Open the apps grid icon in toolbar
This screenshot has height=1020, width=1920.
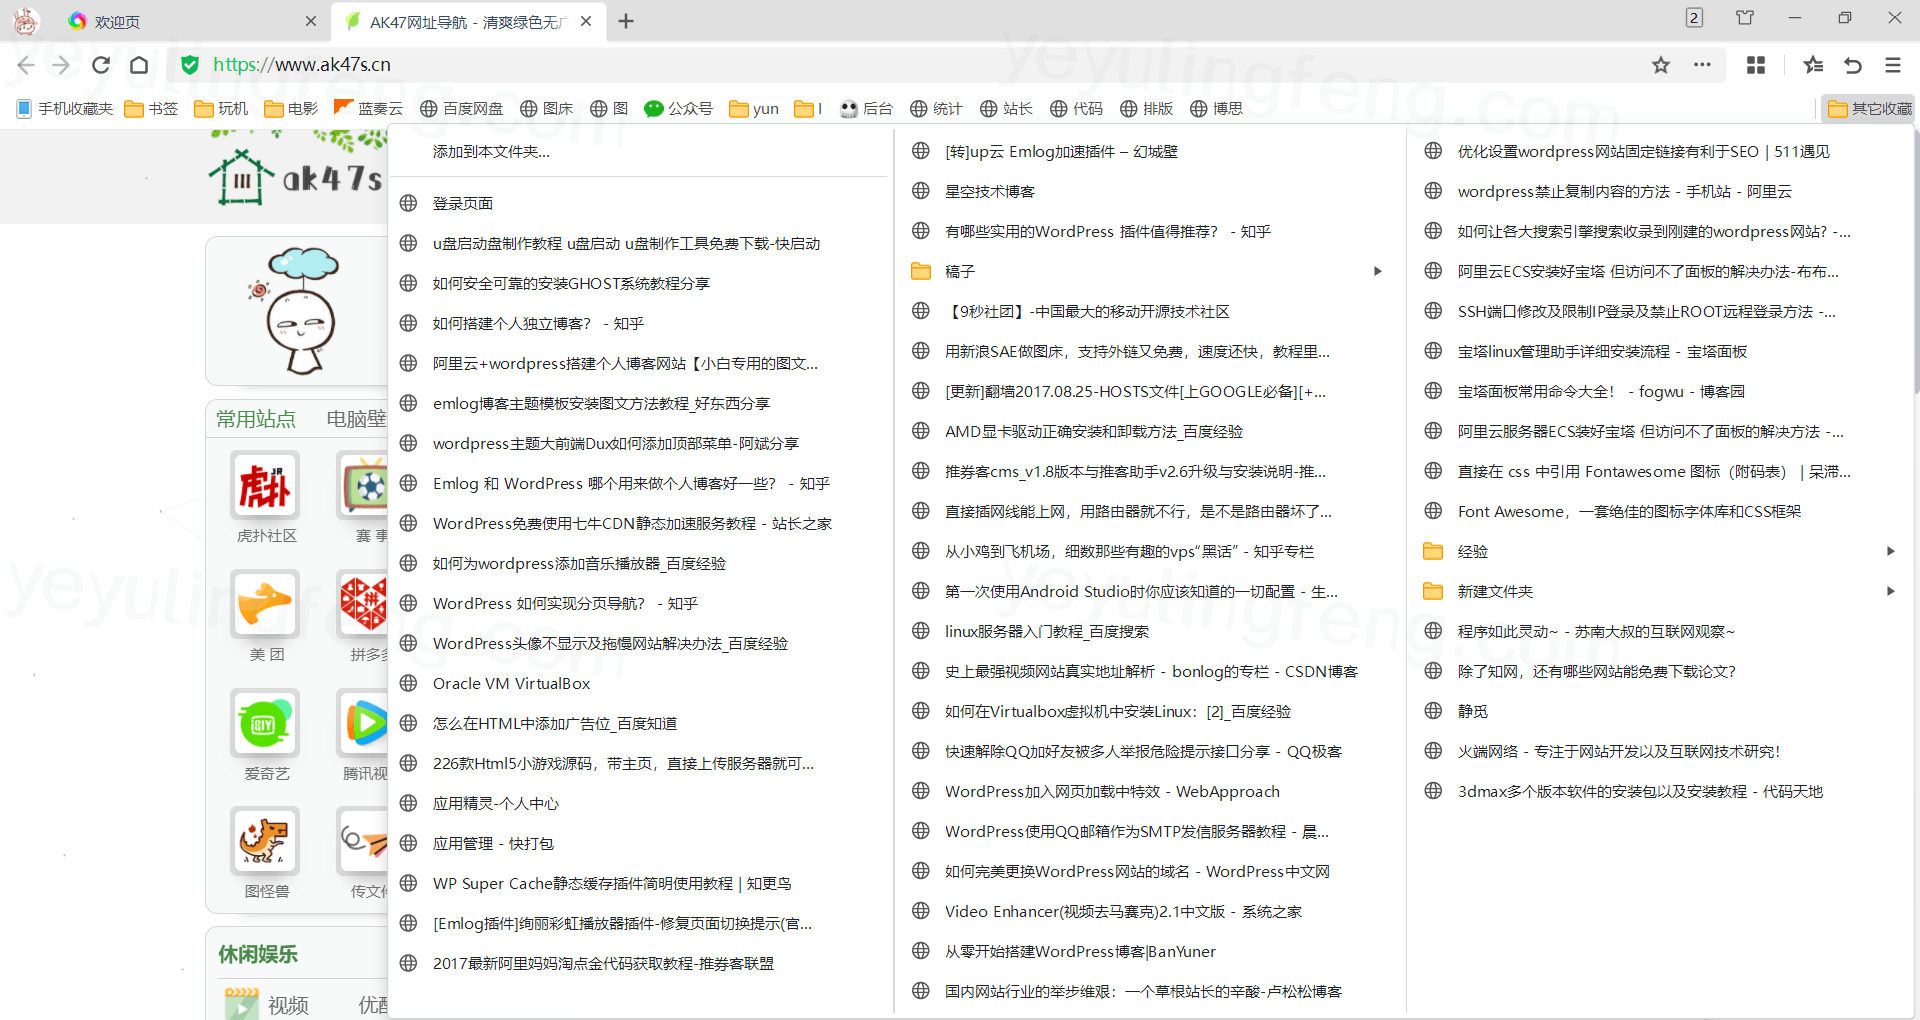pyautogui.click(x=1756, y=65)
